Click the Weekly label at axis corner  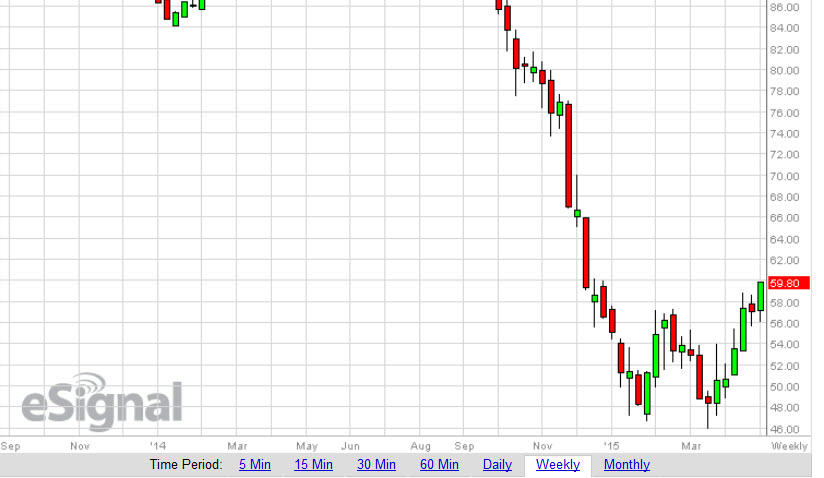pos(789,446)
